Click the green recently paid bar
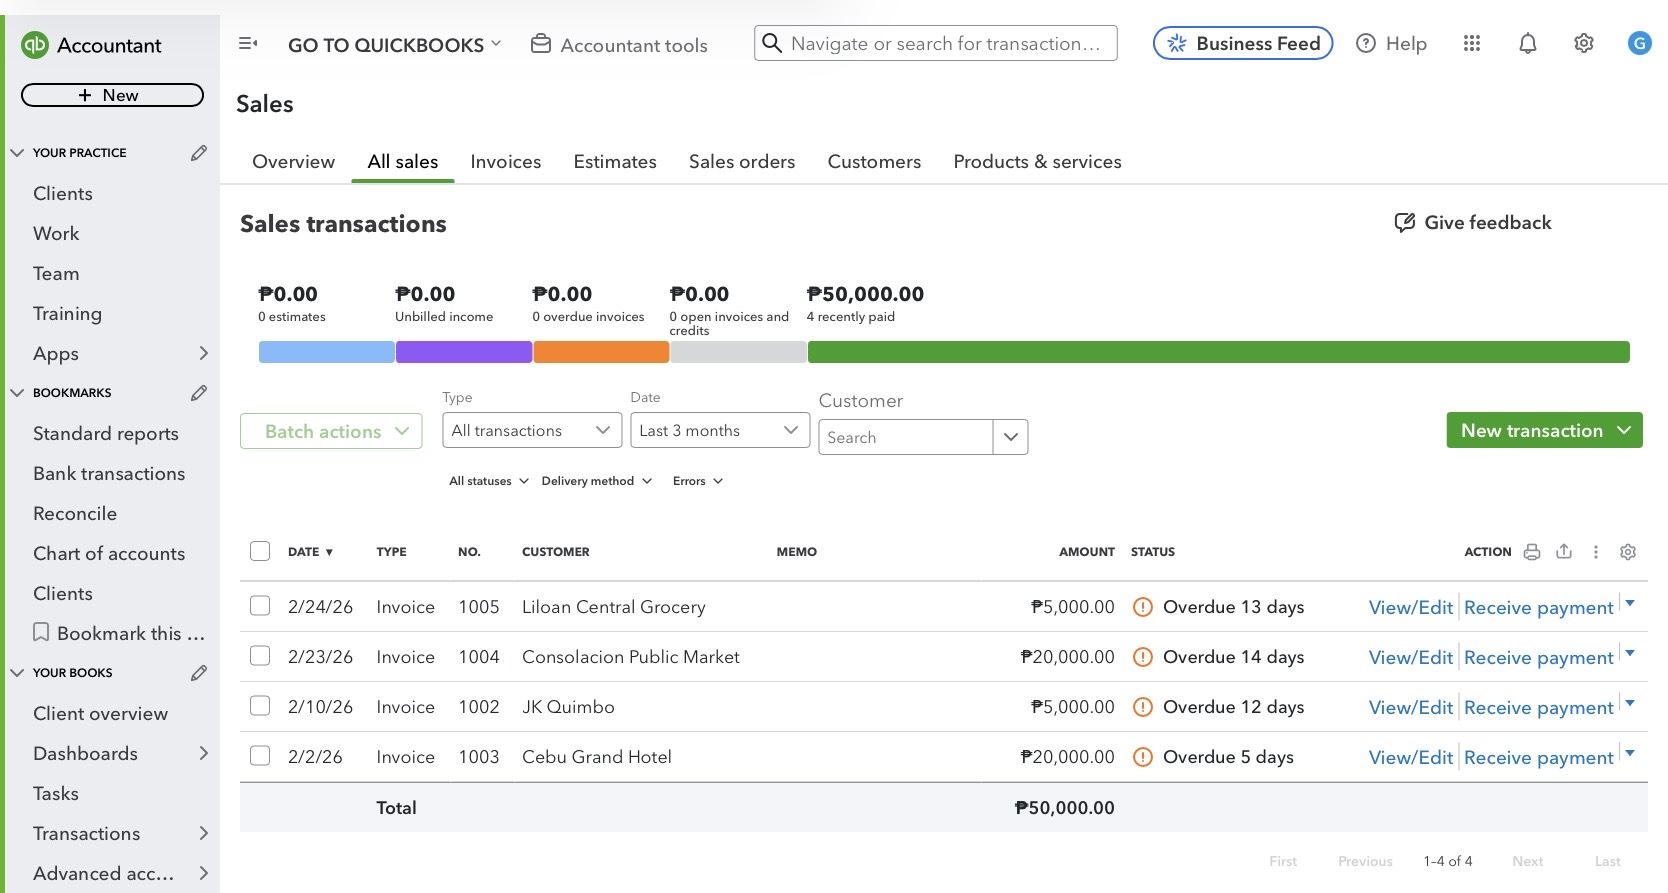1668x893 pixels. (x=1218, y=352)
